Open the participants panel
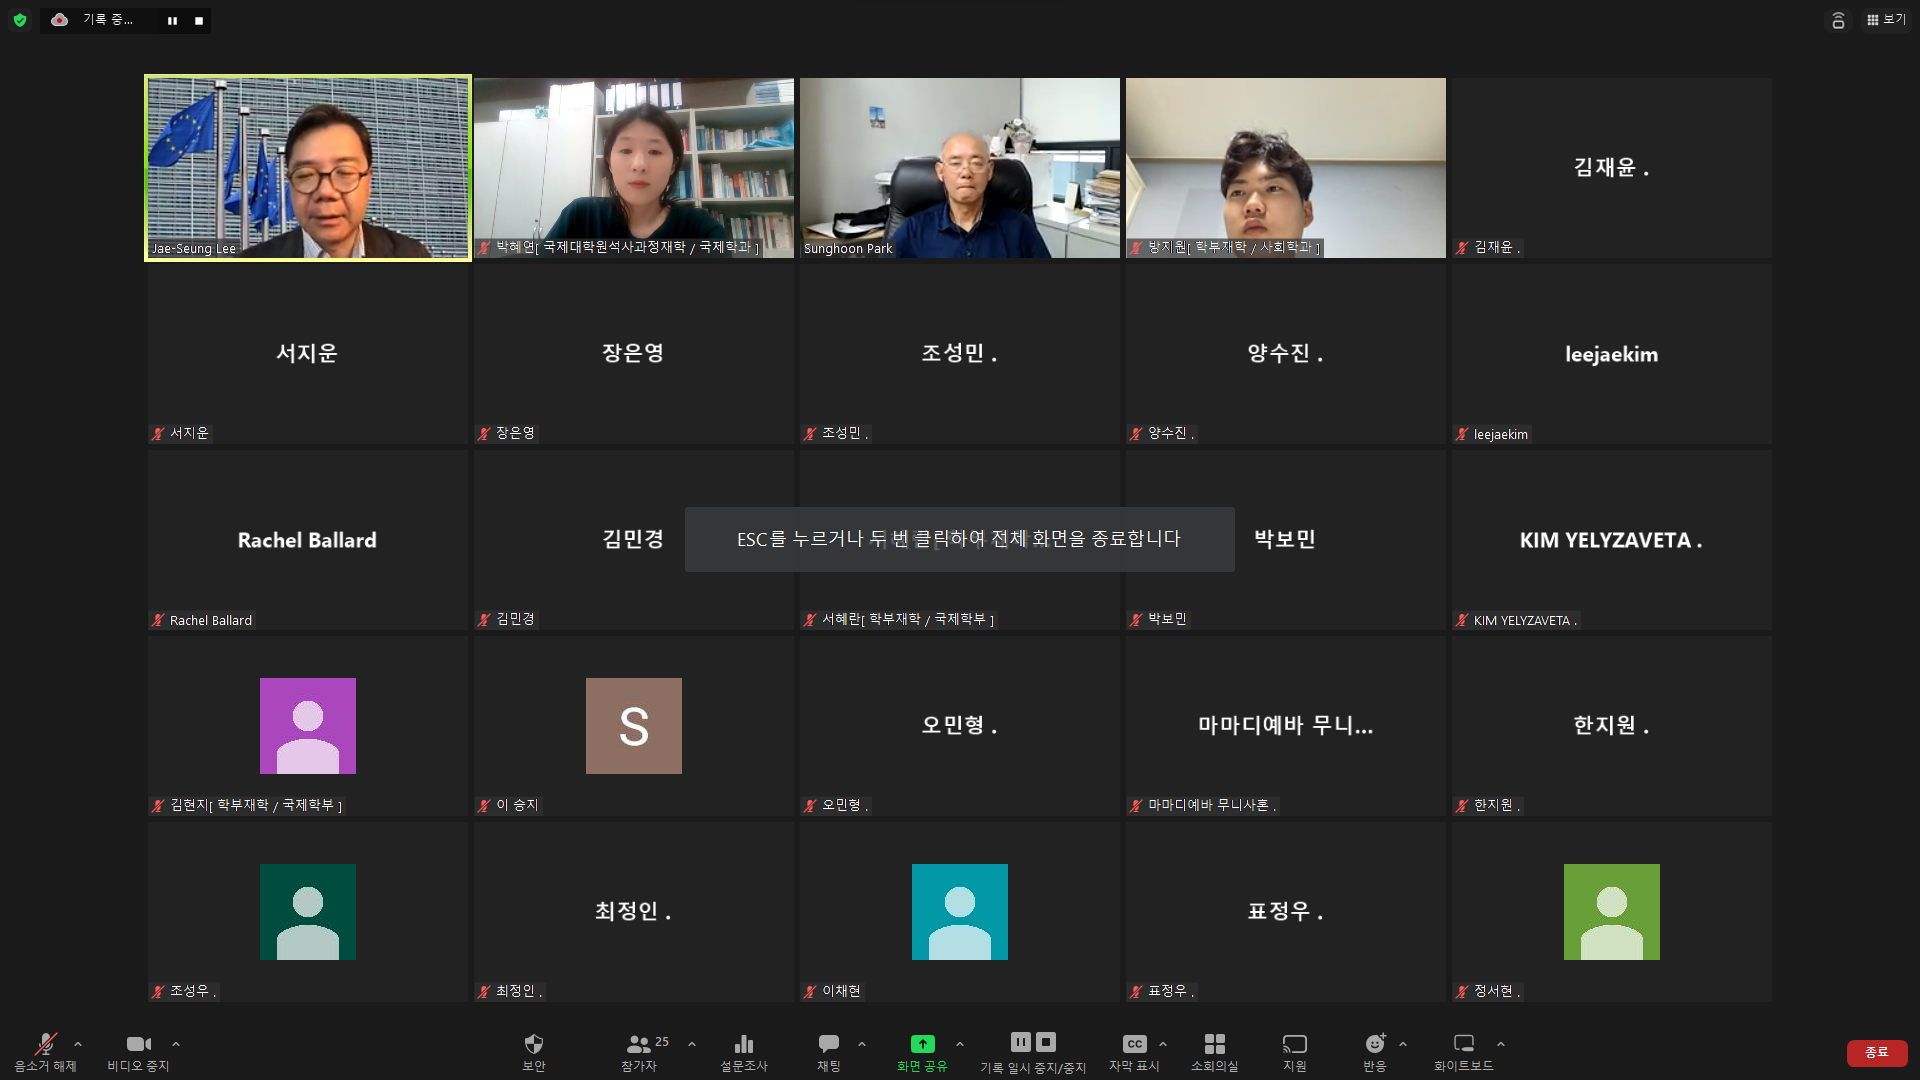The image size is (1920, 1080). click(x=638, y=1045)
